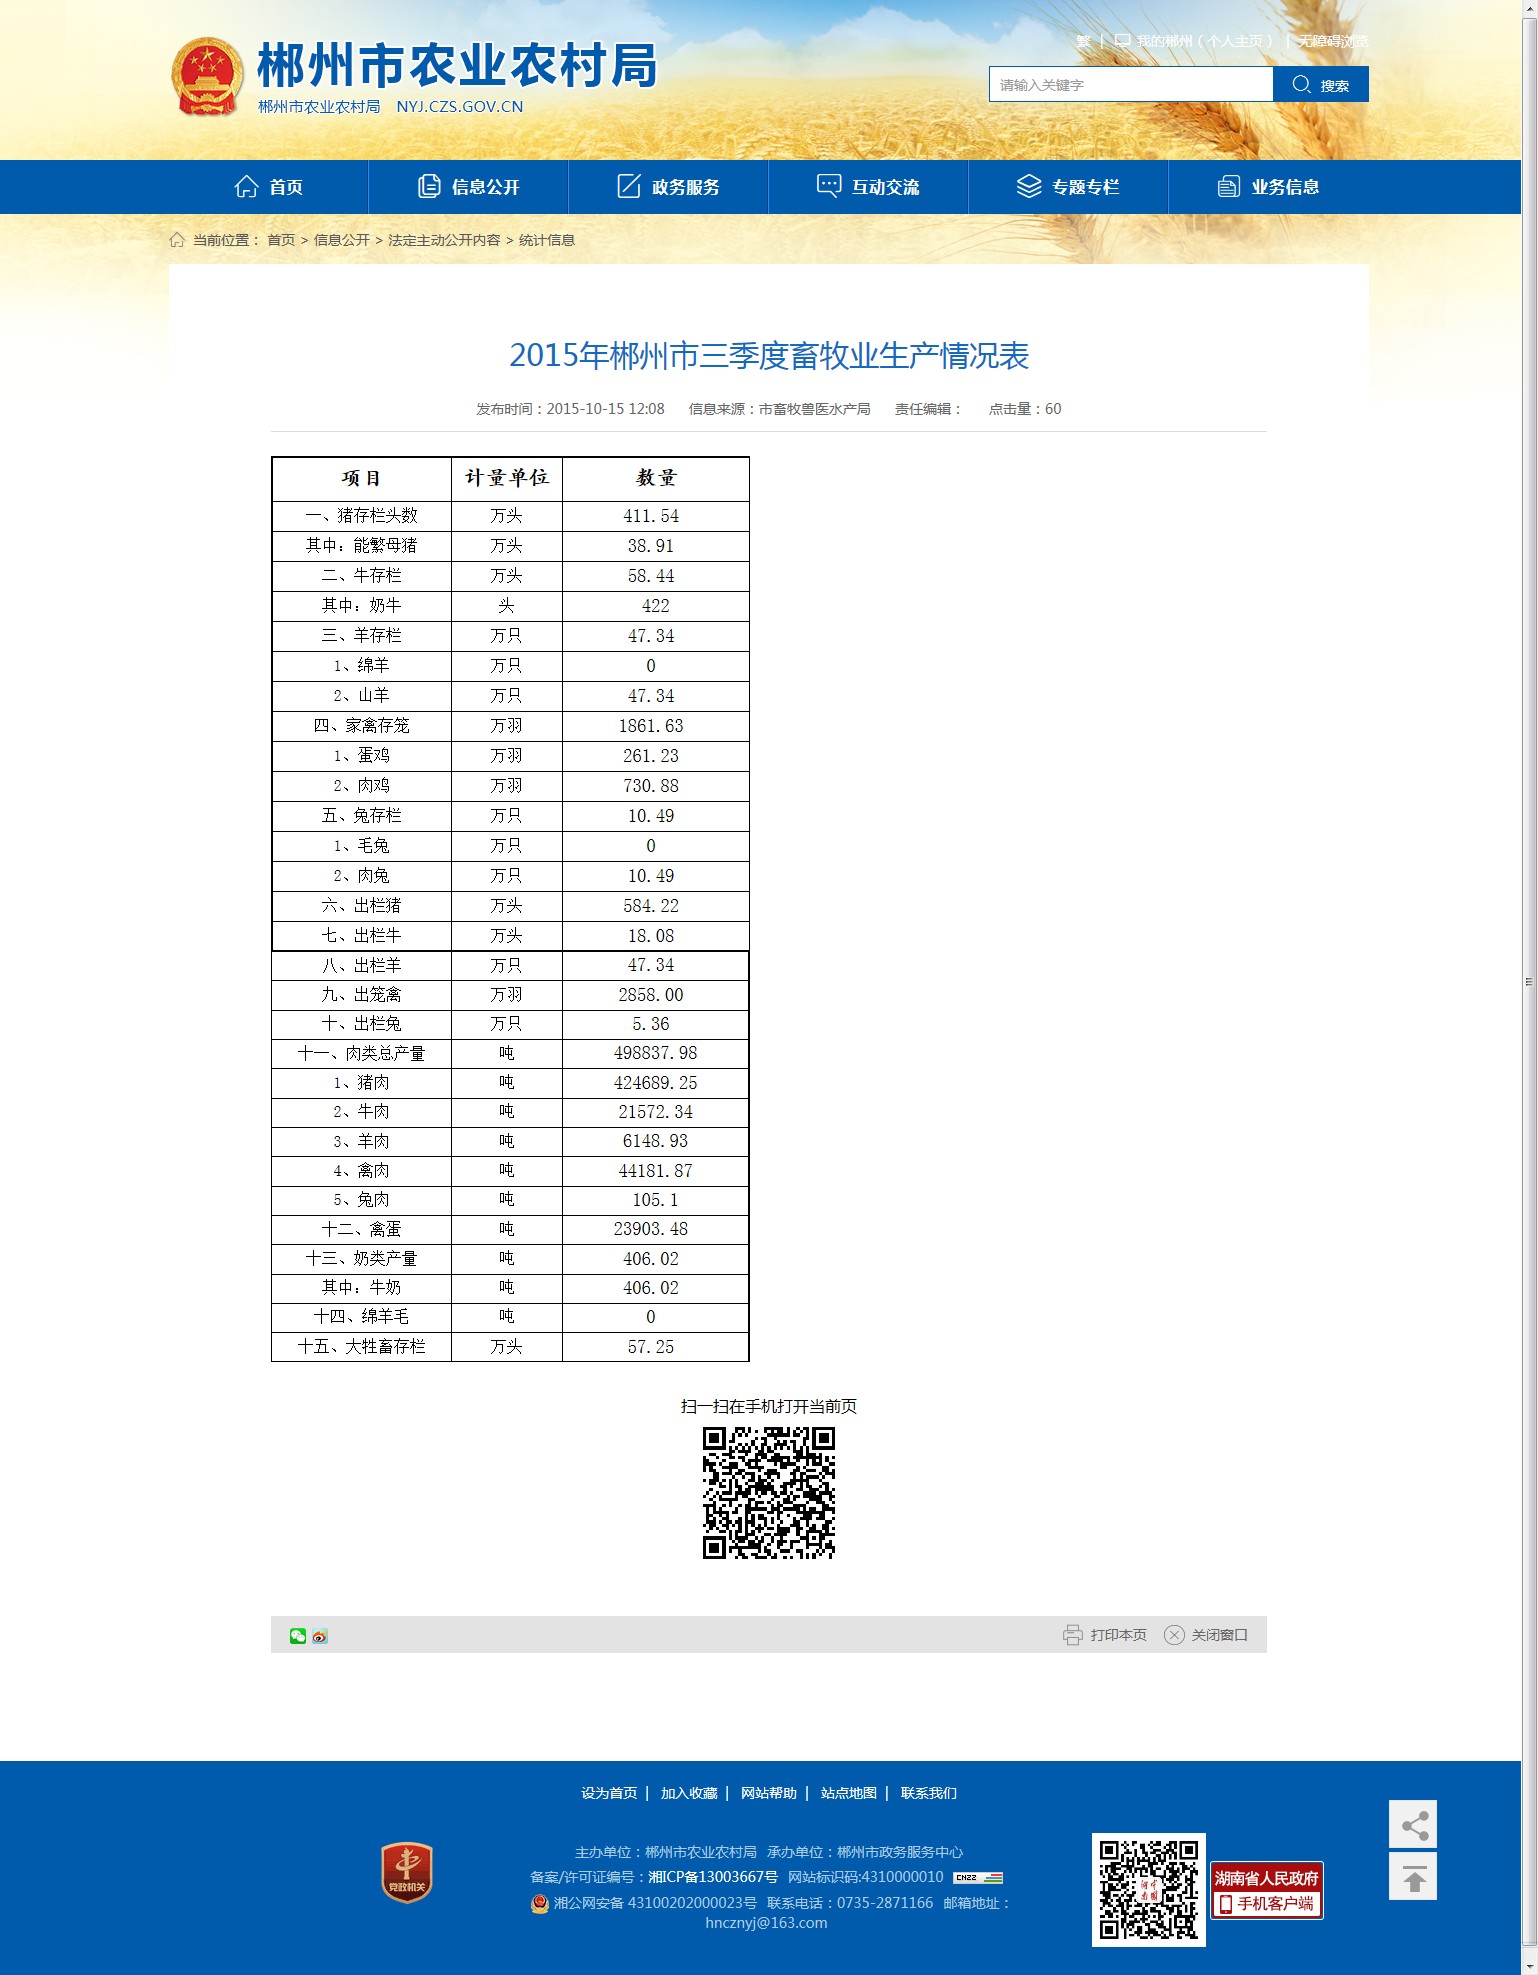1538x1975 pixels.
Task: Open 无障碍浏览 accessibility link
Action: [1333, 41]
